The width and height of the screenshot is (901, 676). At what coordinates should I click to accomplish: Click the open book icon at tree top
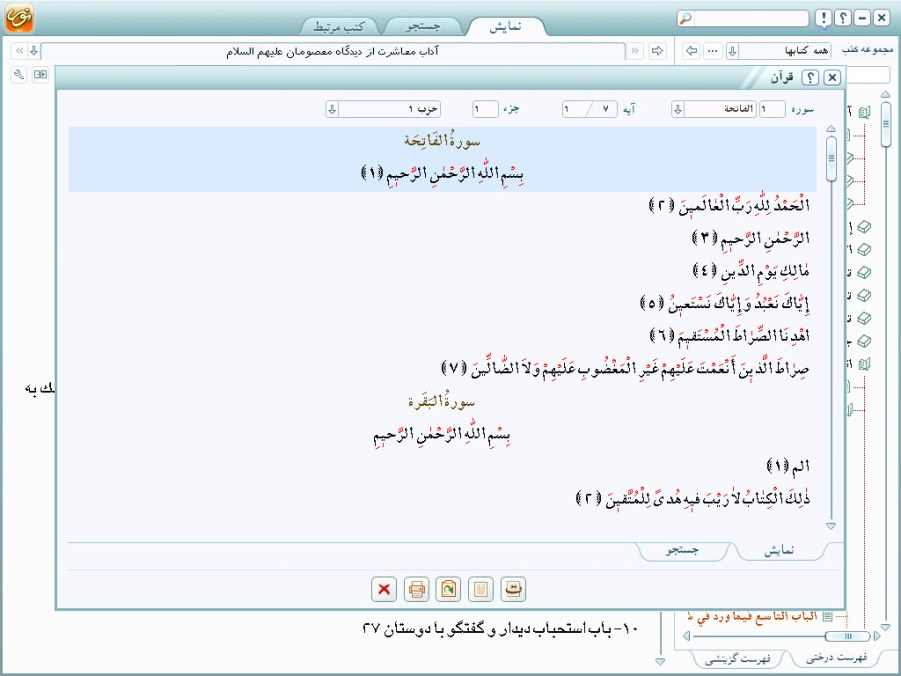click(864, 112)
